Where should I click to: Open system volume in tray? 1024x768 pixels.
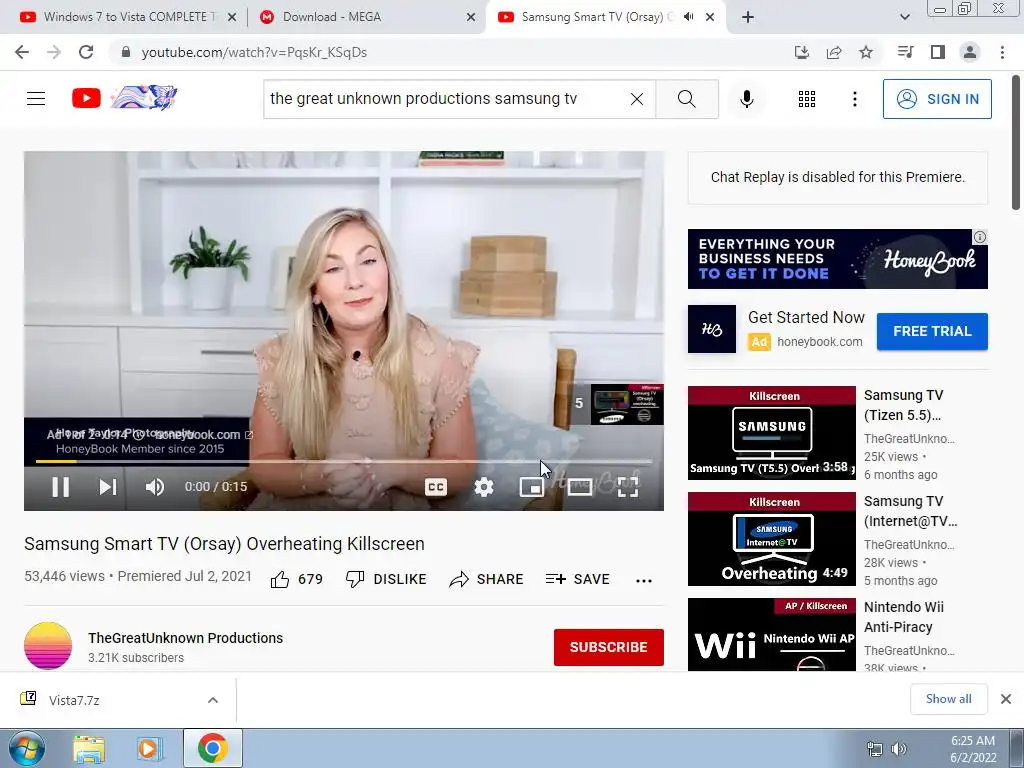tap(899, 749)
